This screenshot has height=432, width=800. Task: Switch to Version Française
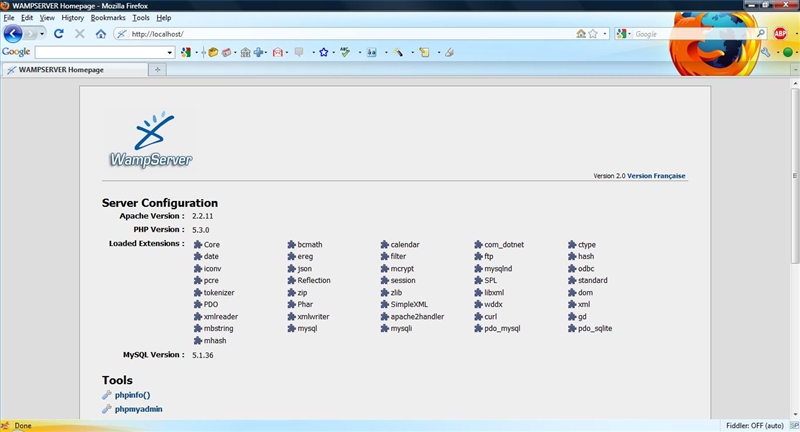click(656, 175)
